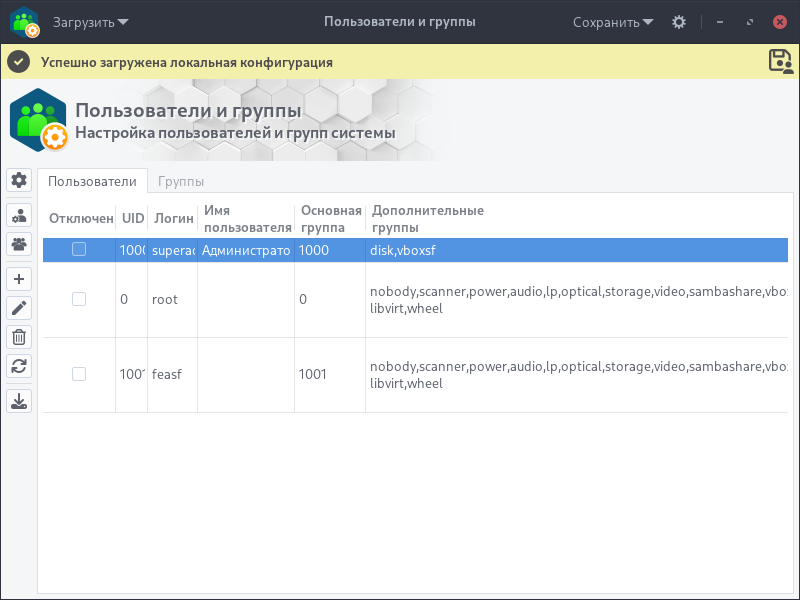
Task: Click the floppy disk icon in the yellow bar
Action: 779,61
